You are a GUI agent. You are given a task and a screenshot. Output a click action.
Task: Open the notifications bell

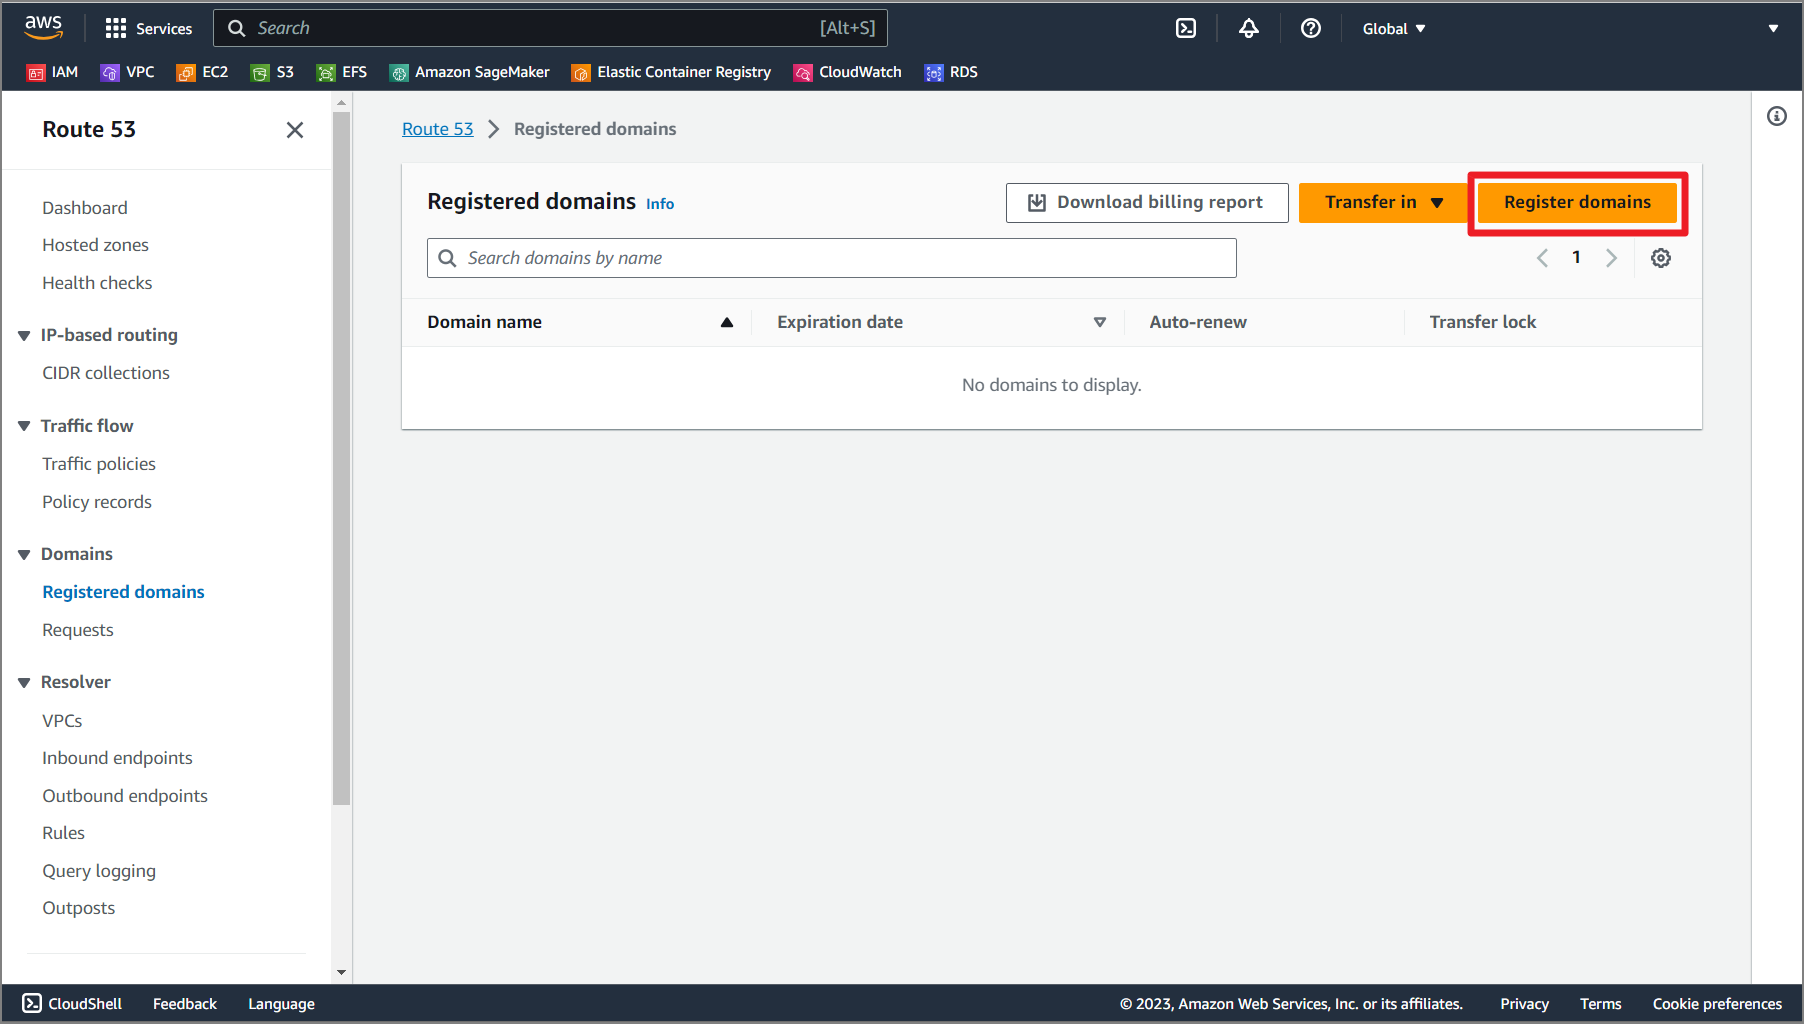point(1248,28)
